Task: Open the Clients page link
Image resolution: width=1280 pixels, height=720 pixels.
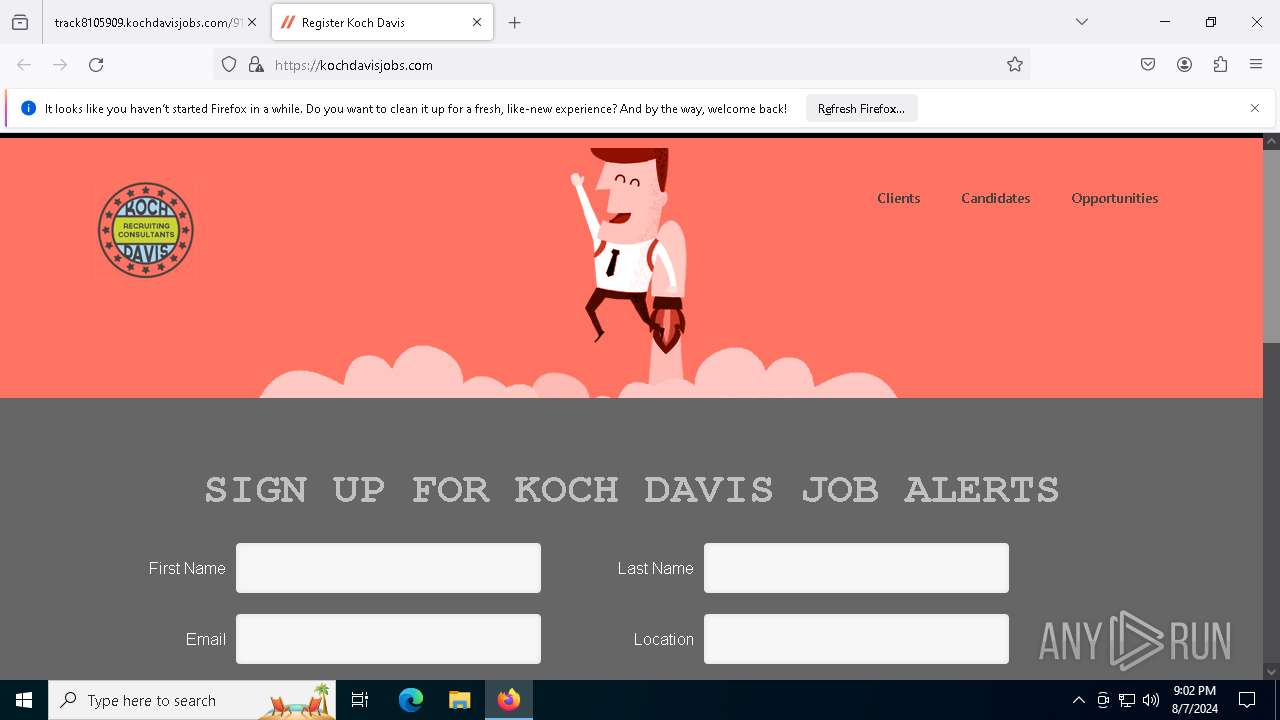Action: [898, 198]
